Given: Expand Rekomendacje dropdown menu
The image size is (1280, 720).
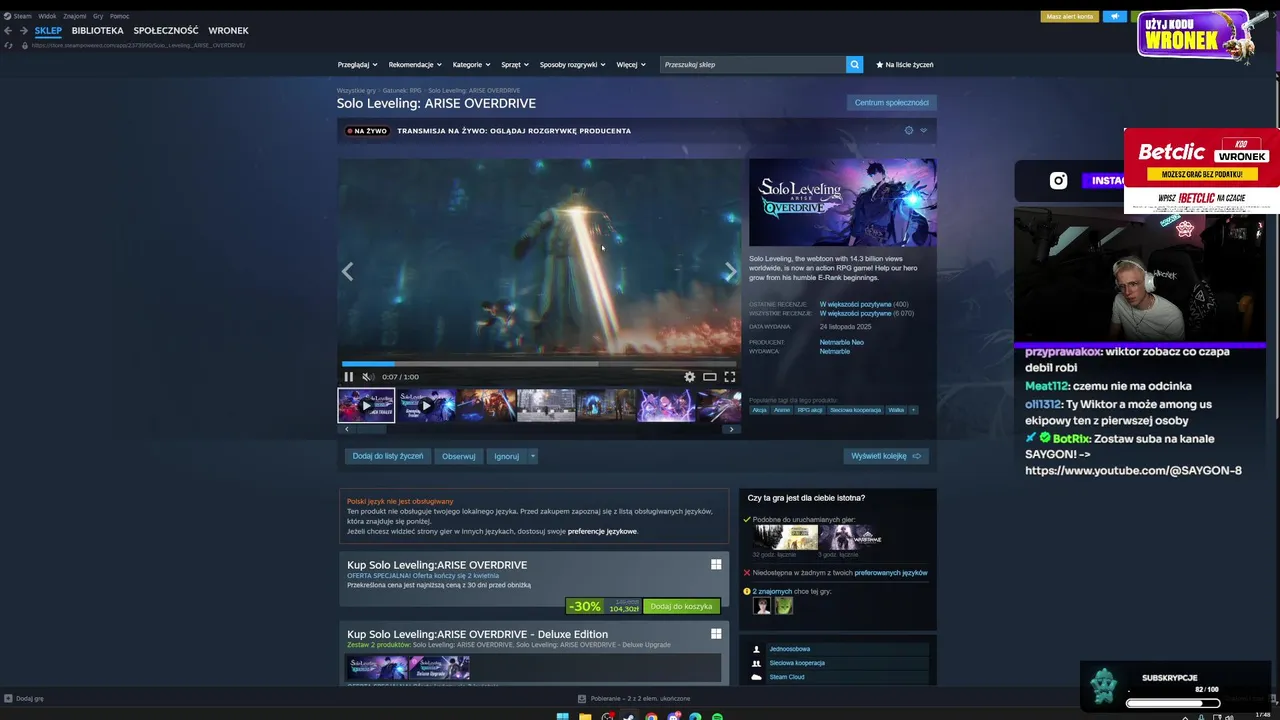Looking at the screenshot, I should coord(415,64).
